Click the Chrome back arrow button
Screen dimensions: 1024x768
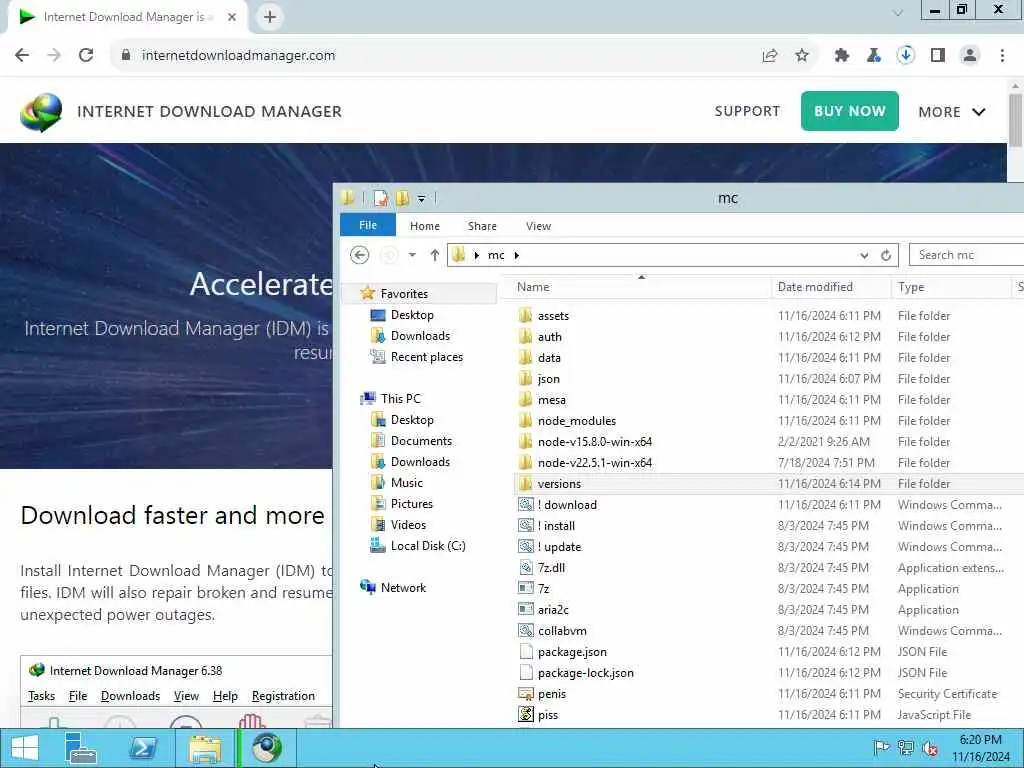(x=22, y=55)
